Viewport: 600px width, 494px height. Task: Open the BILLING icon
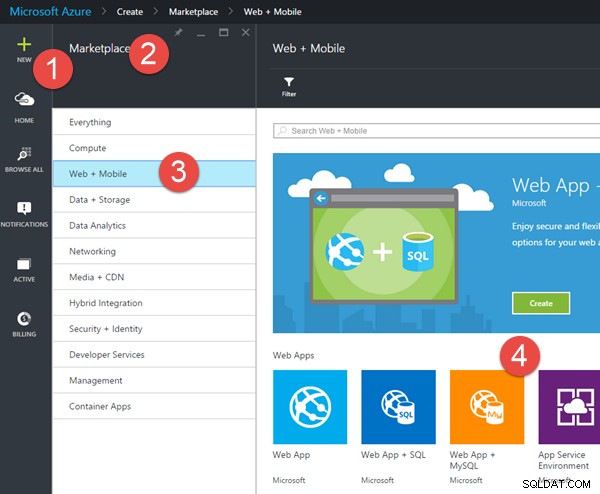[24, 318]
